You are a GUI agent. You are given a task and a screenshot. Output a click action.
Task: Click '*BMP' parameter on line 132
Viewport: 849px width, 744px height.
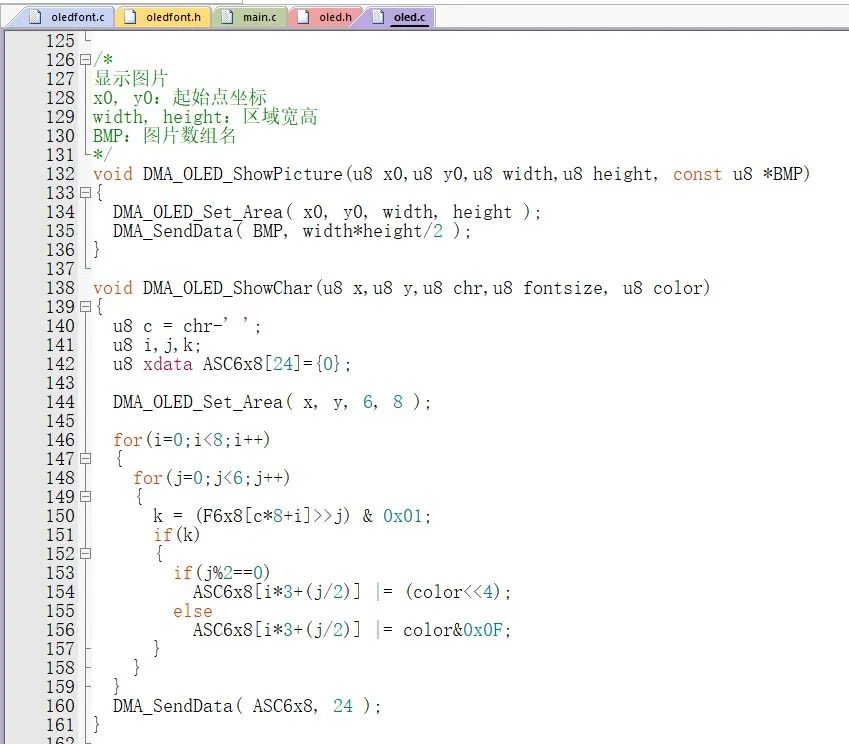pos(782,174)
